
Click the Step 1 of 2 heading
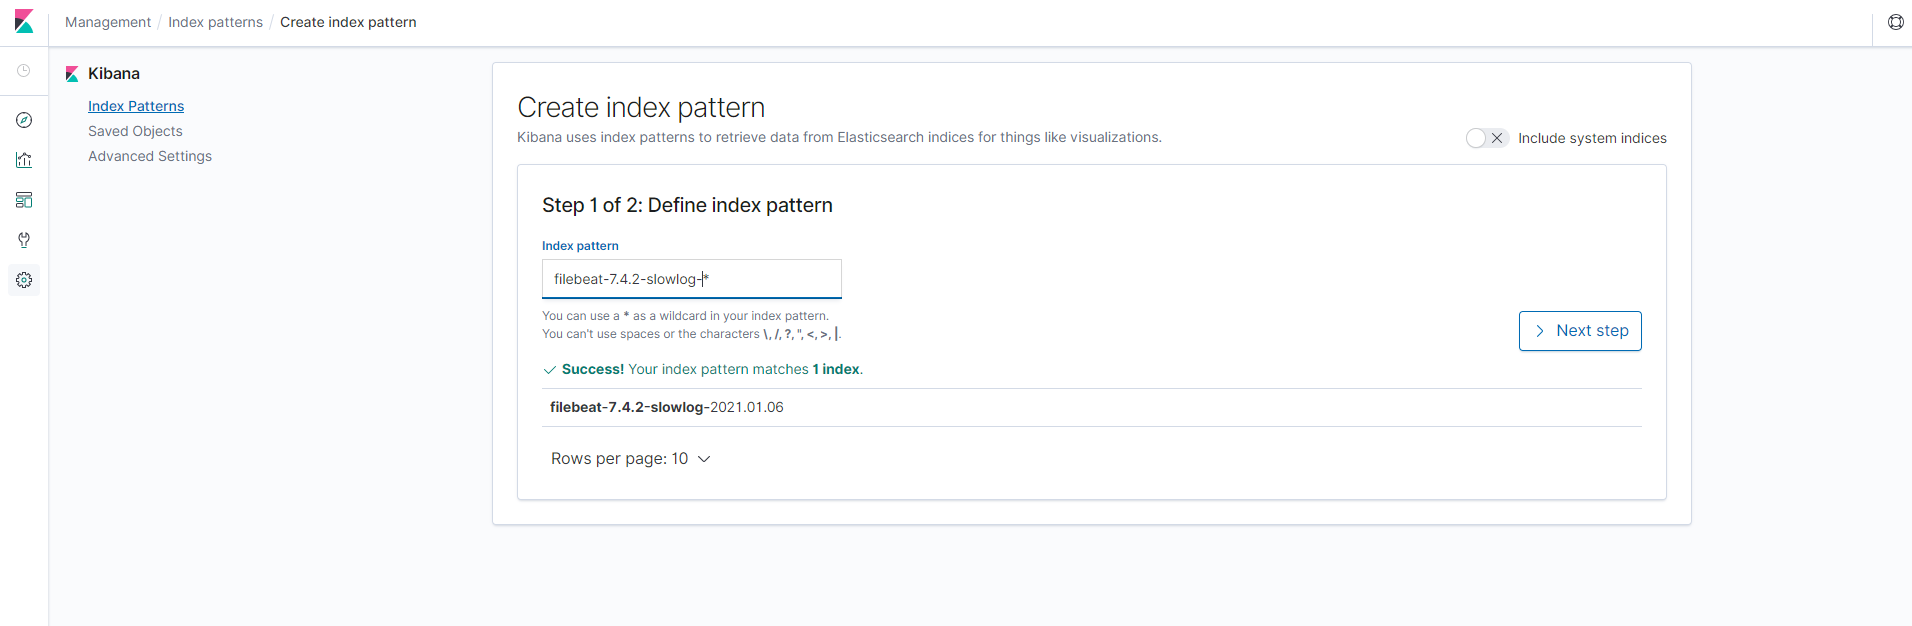click(x=687, y=205)
